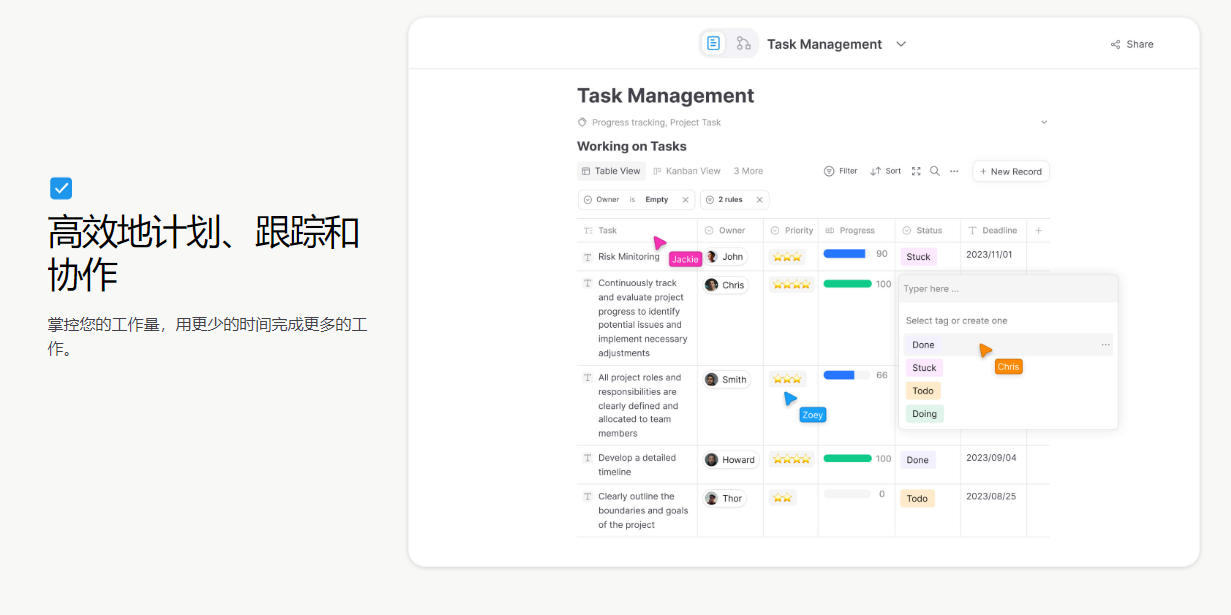This screenshot has height=615, width=1231.
Task: Open the Owner column header
Action: point(730,230)
